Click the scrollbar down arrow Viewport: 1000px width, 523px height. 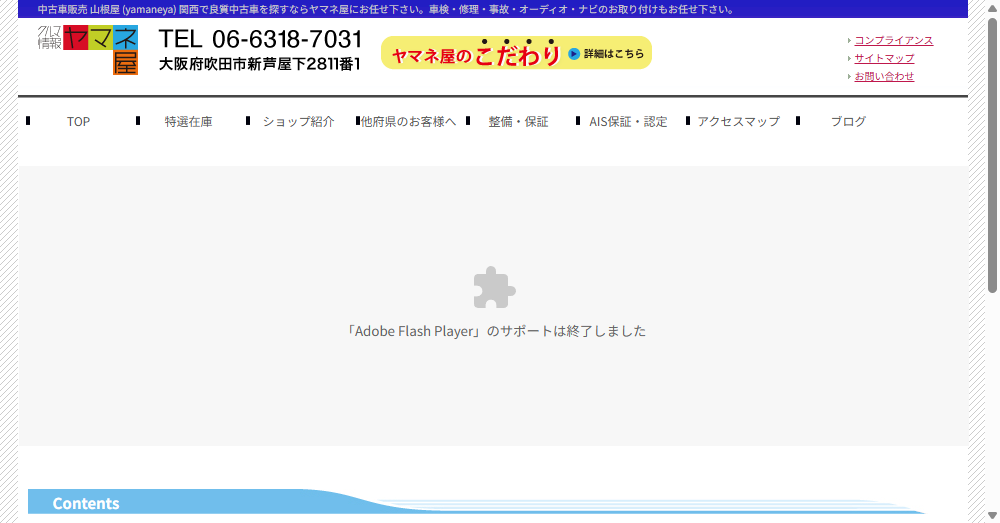[991, 515]
